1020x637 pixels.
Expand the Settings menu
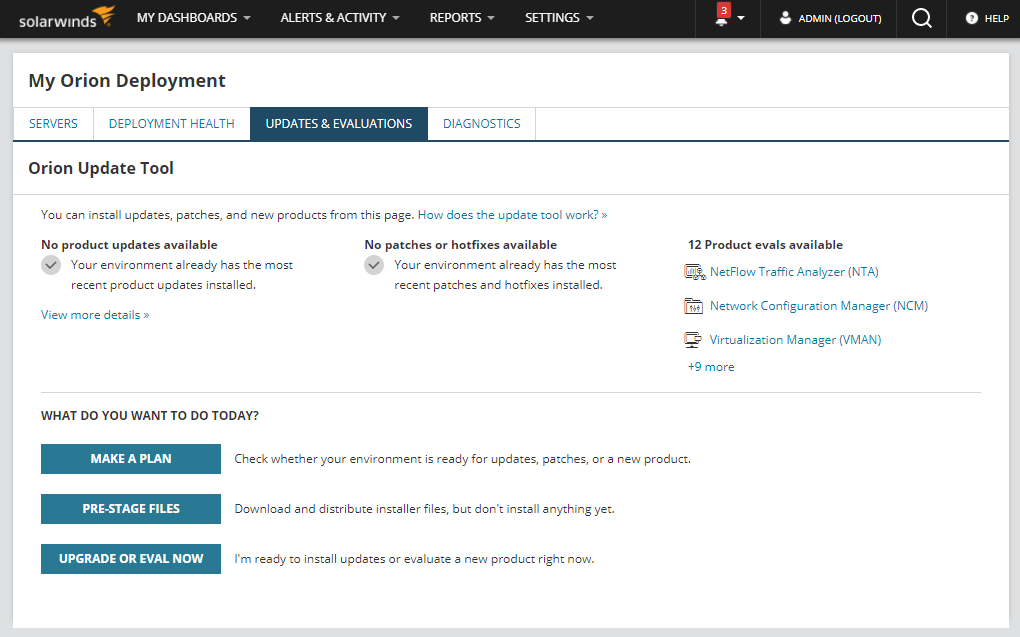pos(559,18)
